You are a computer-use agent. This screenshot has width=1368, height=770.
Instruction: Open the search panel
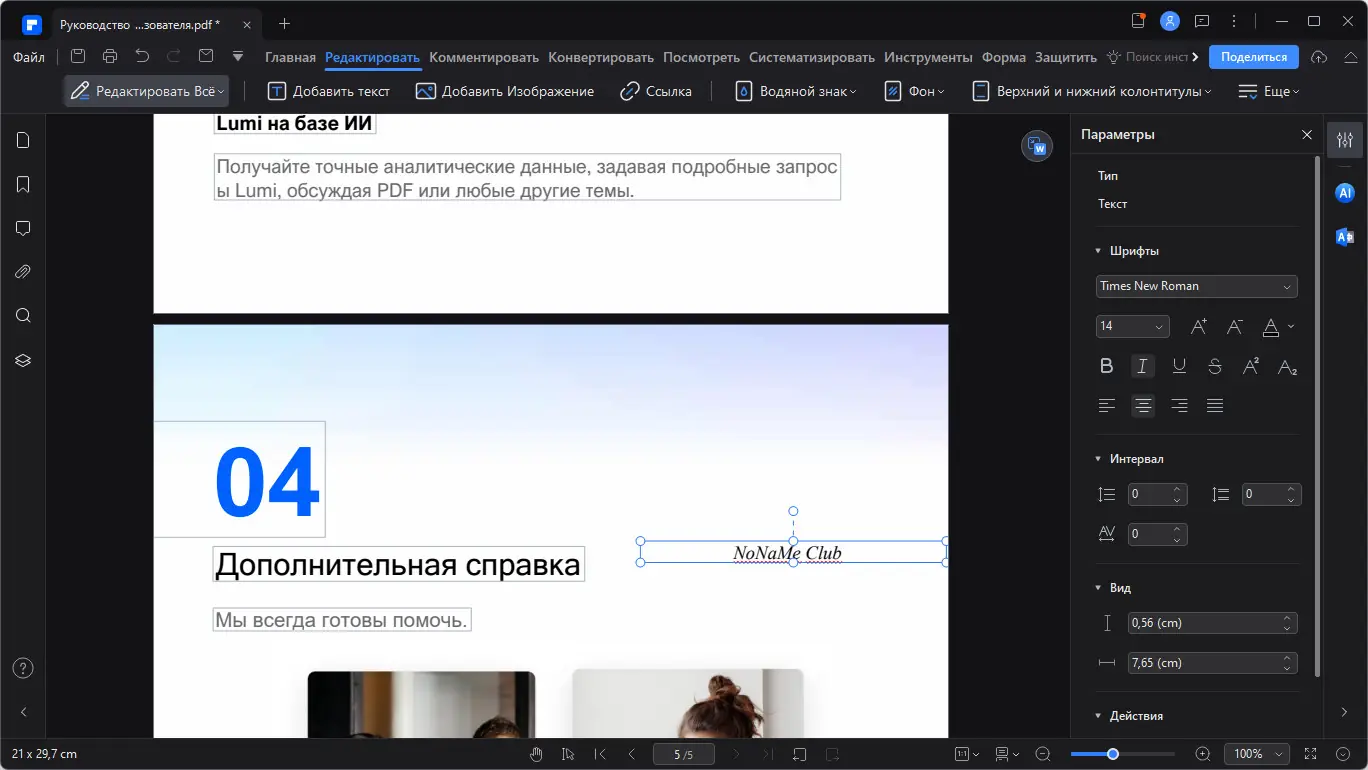point(23,315)
